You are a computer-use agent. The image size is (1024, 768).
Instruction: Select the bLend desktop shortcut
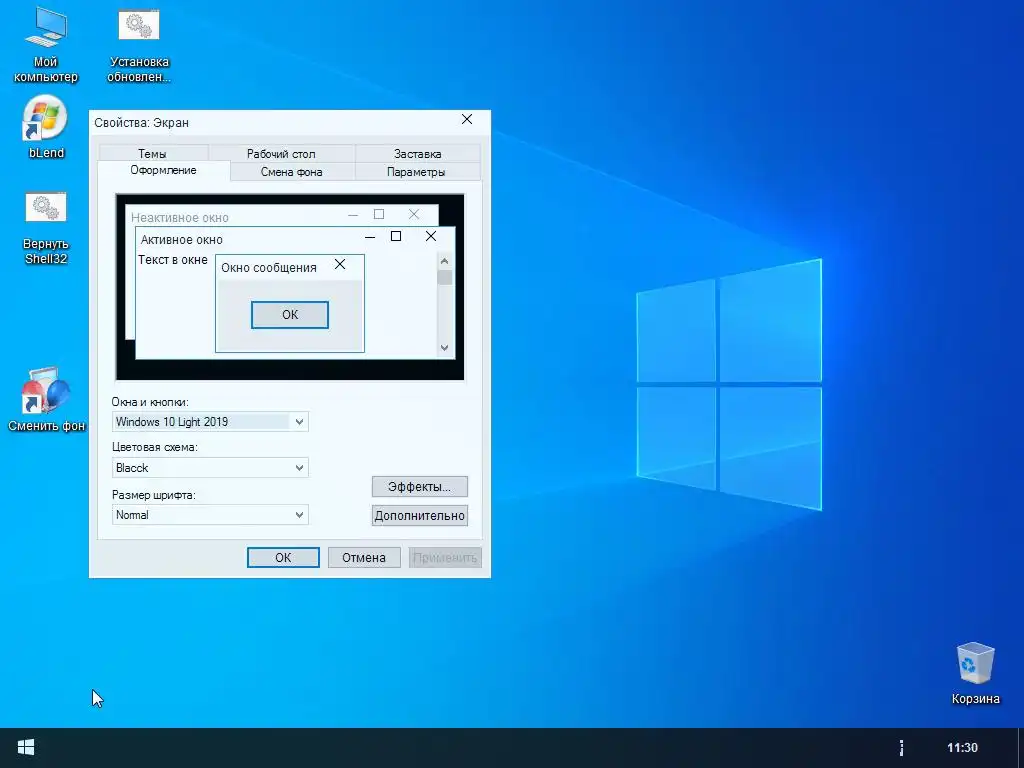click(x=46, y=128)
